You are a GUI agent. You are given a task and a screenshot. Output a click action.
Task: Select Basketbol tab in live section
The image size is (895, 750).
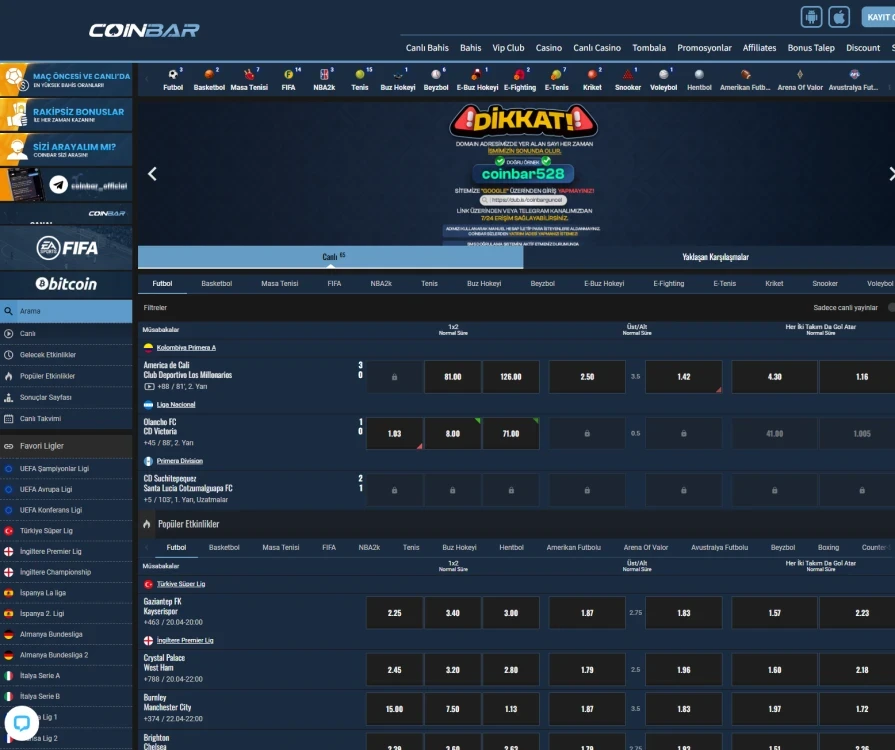pyautogui.click(x=216, y=284)
